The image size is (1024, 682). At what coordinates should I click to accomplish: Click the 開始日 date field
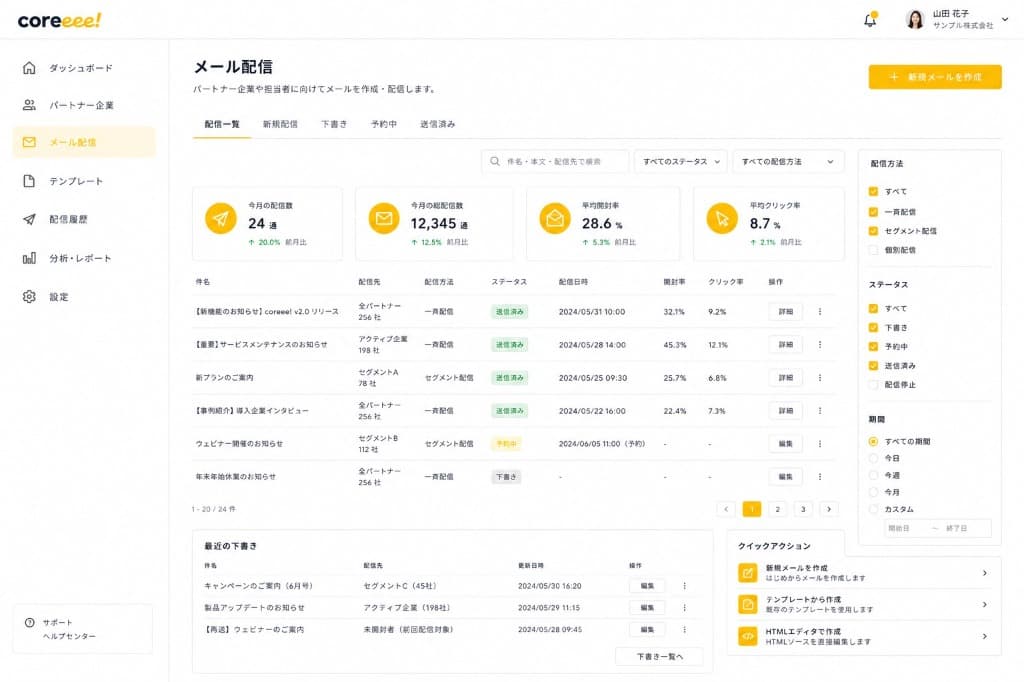(899, 528)
